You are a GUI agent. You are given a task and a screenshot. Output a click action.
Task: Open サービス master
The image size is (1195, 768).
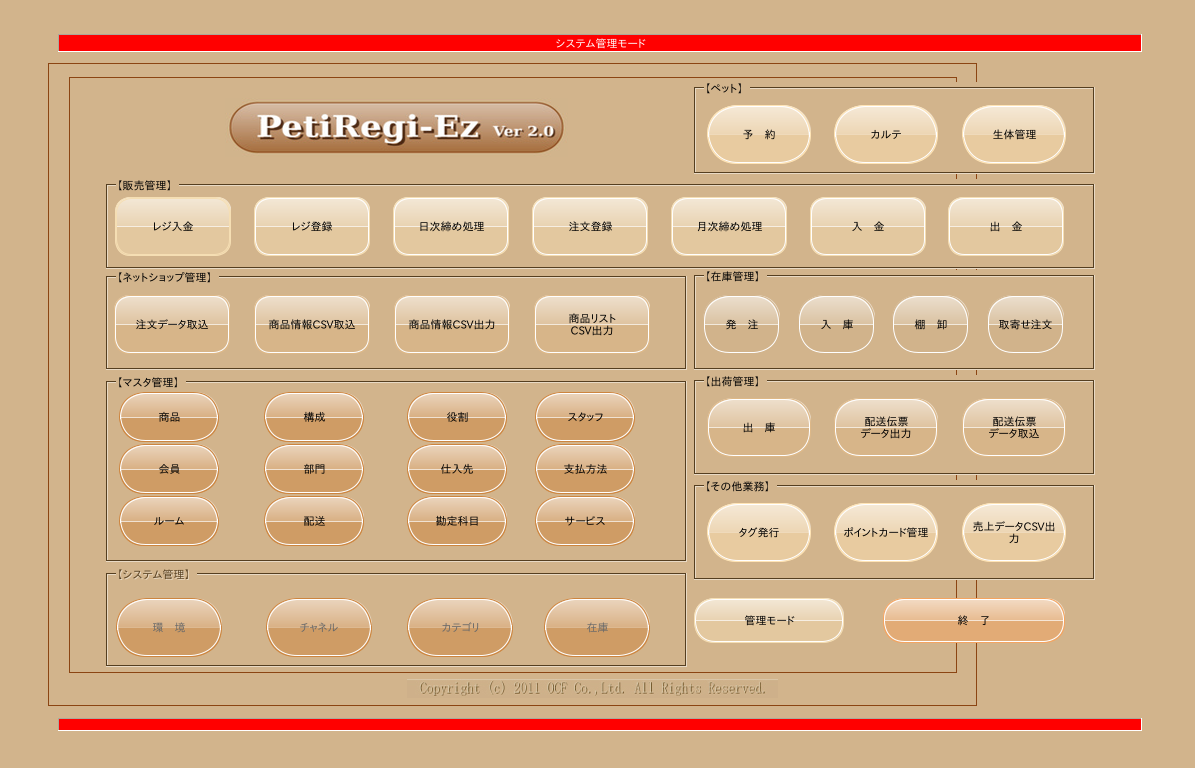point(585,521)
